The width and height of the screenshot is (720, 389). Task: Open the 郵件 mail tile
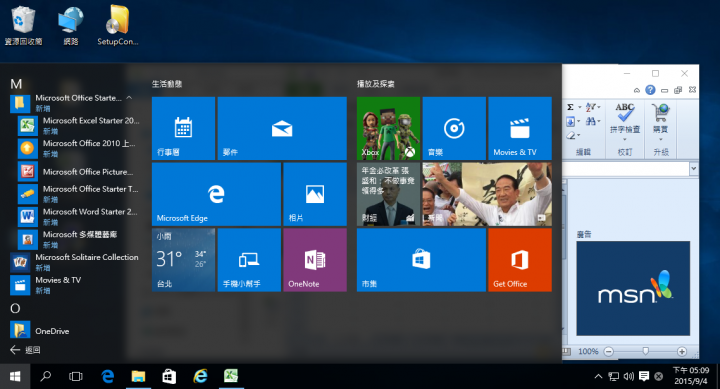(282, 128)
